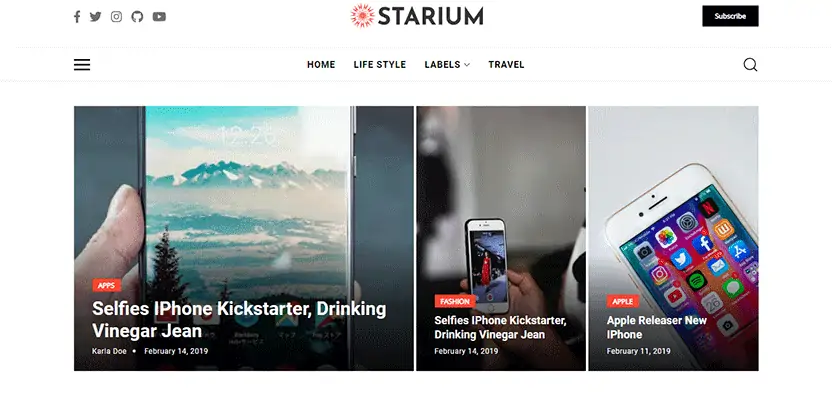The image size is (832, 400).
Task: Open the Apps category tag
Action: [x=107, y=285]
